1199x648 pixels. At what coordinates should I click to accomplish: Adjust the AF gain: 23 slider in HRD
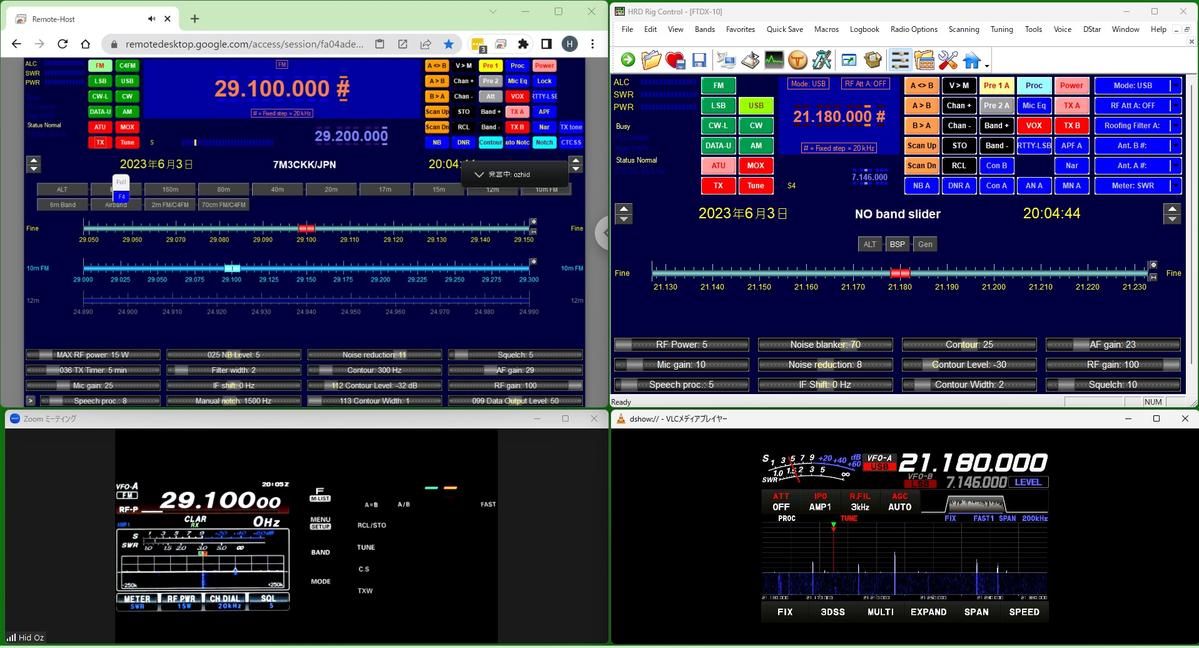(1113, 344)
